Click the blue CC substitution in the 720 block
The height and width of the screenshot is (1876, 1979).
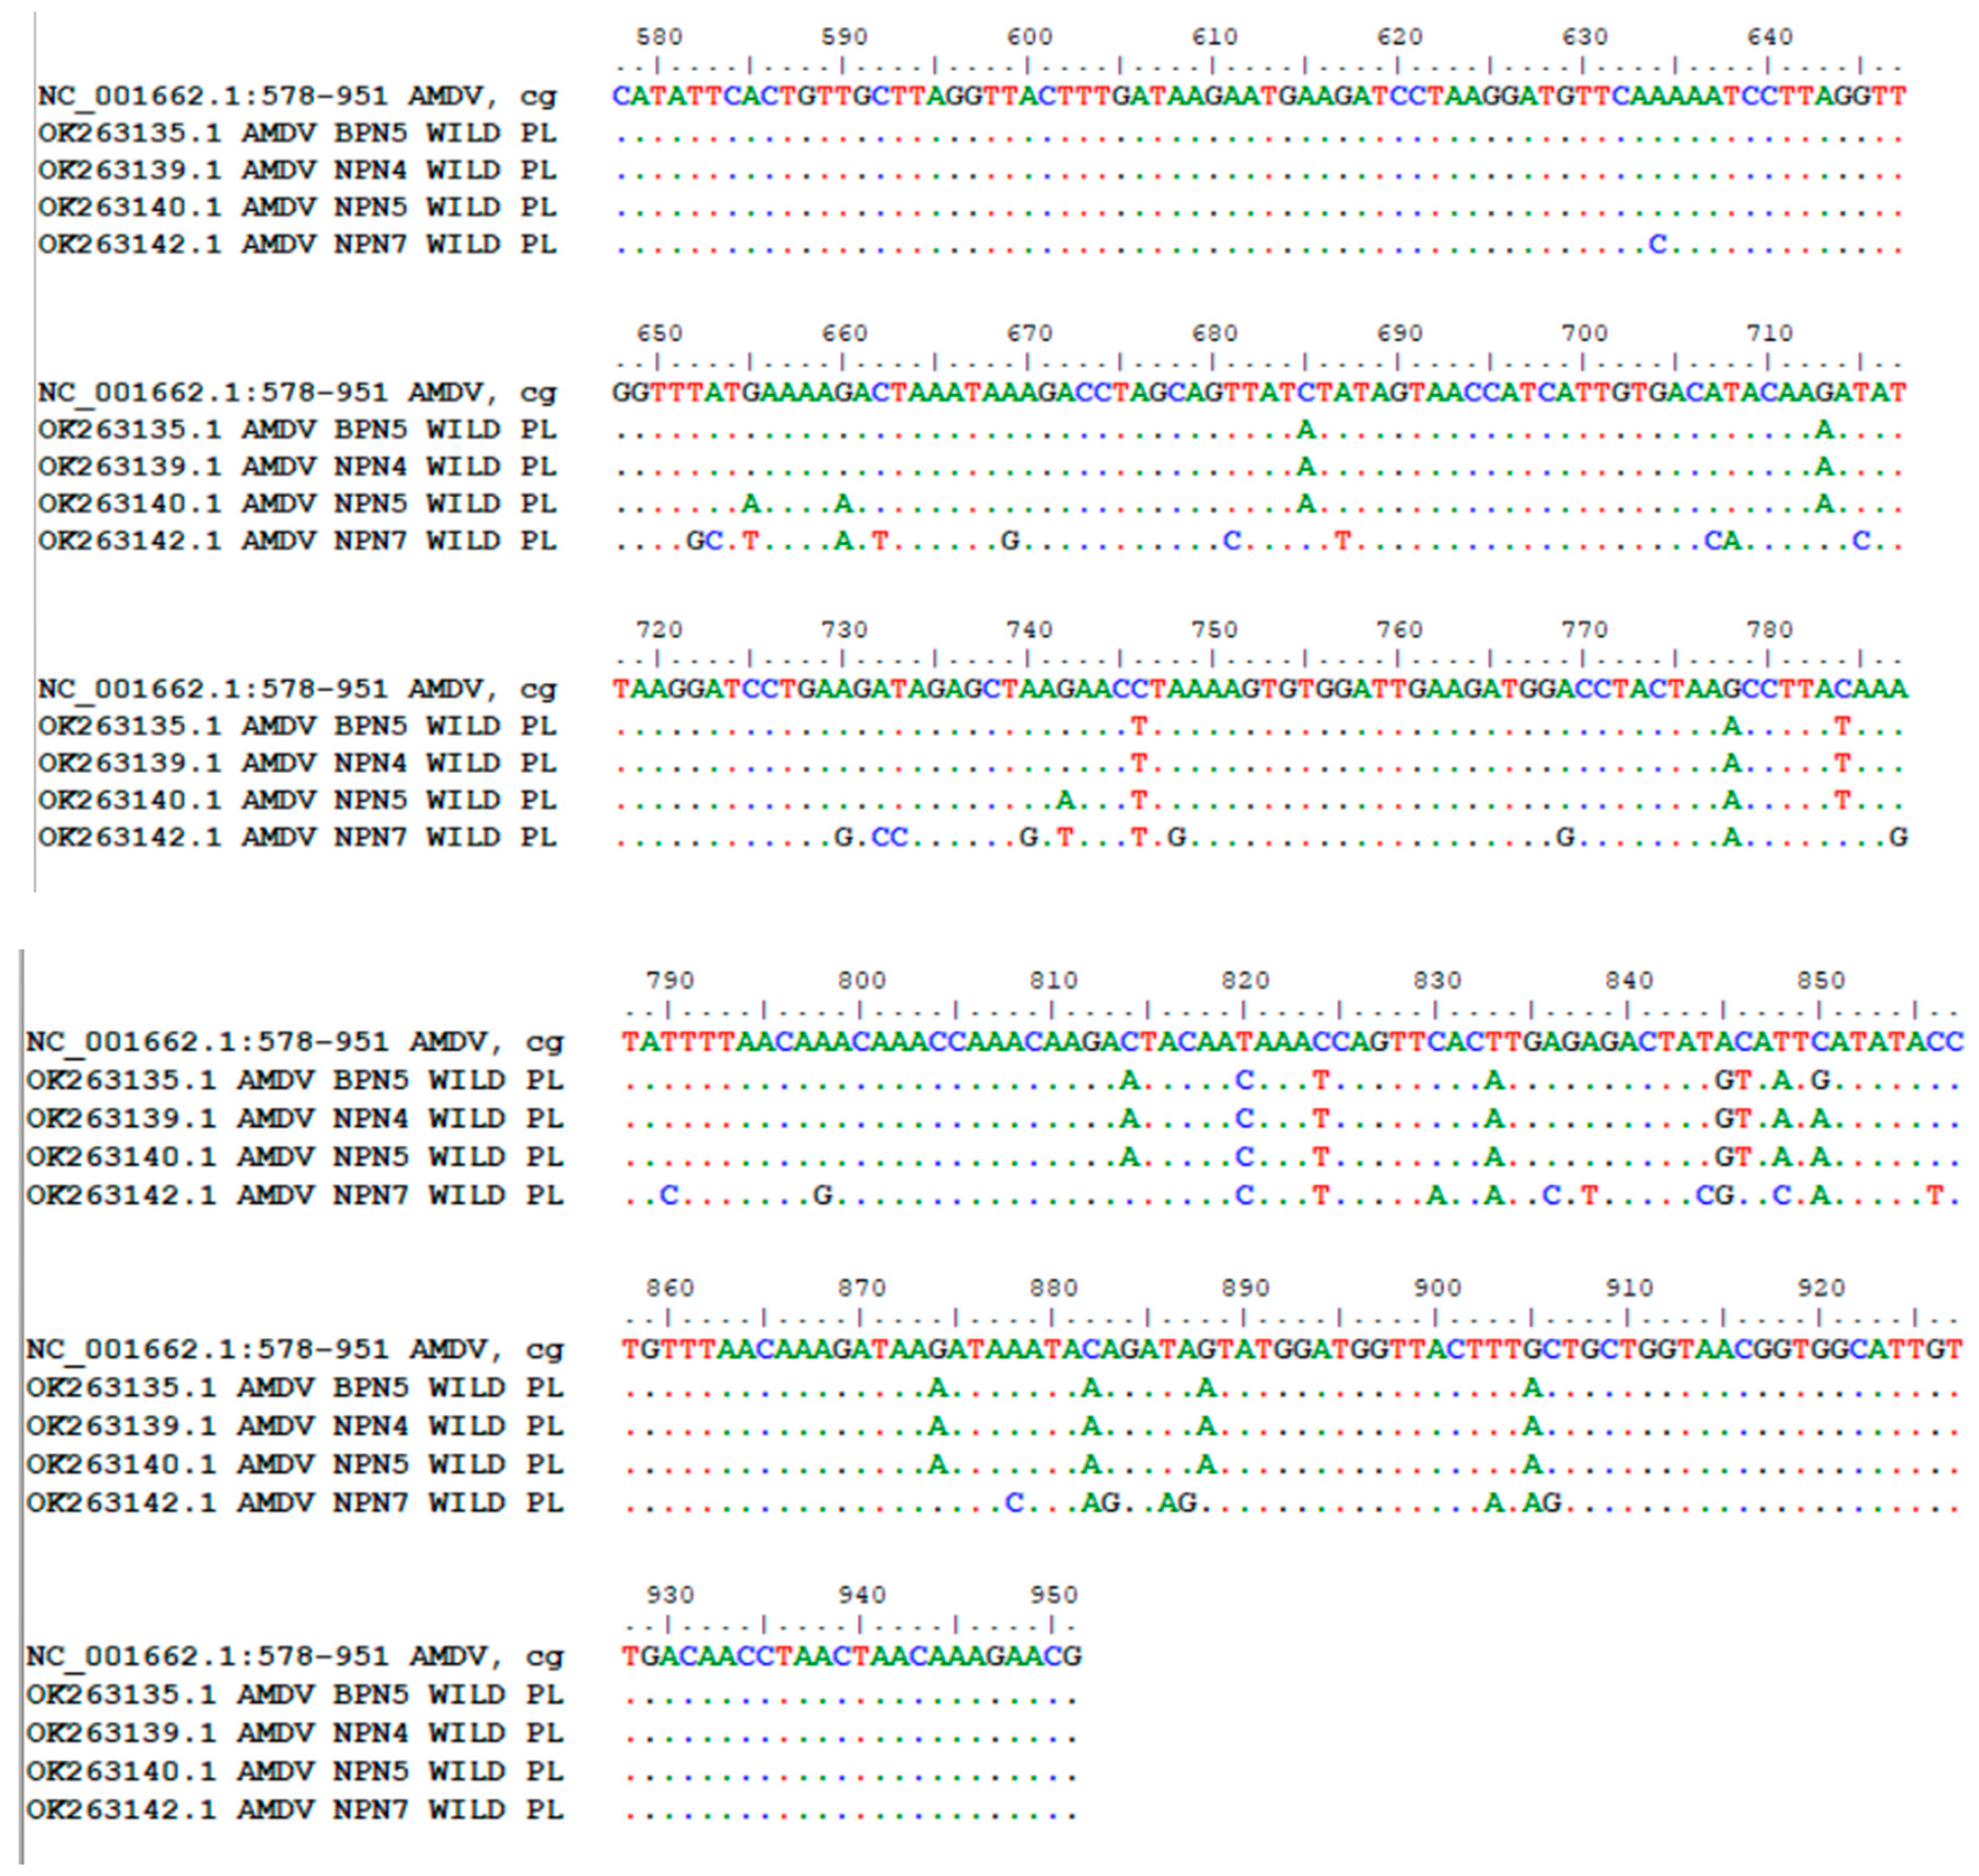coord(889,837)
